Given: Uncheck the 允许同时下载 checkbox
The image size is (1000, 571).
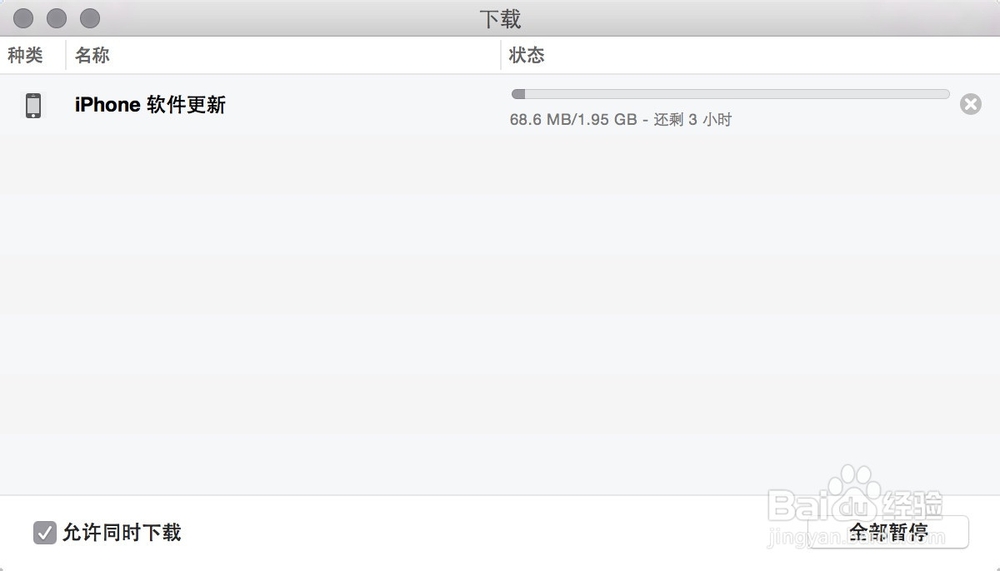Looking at the screenshot, I should (45, 532).
